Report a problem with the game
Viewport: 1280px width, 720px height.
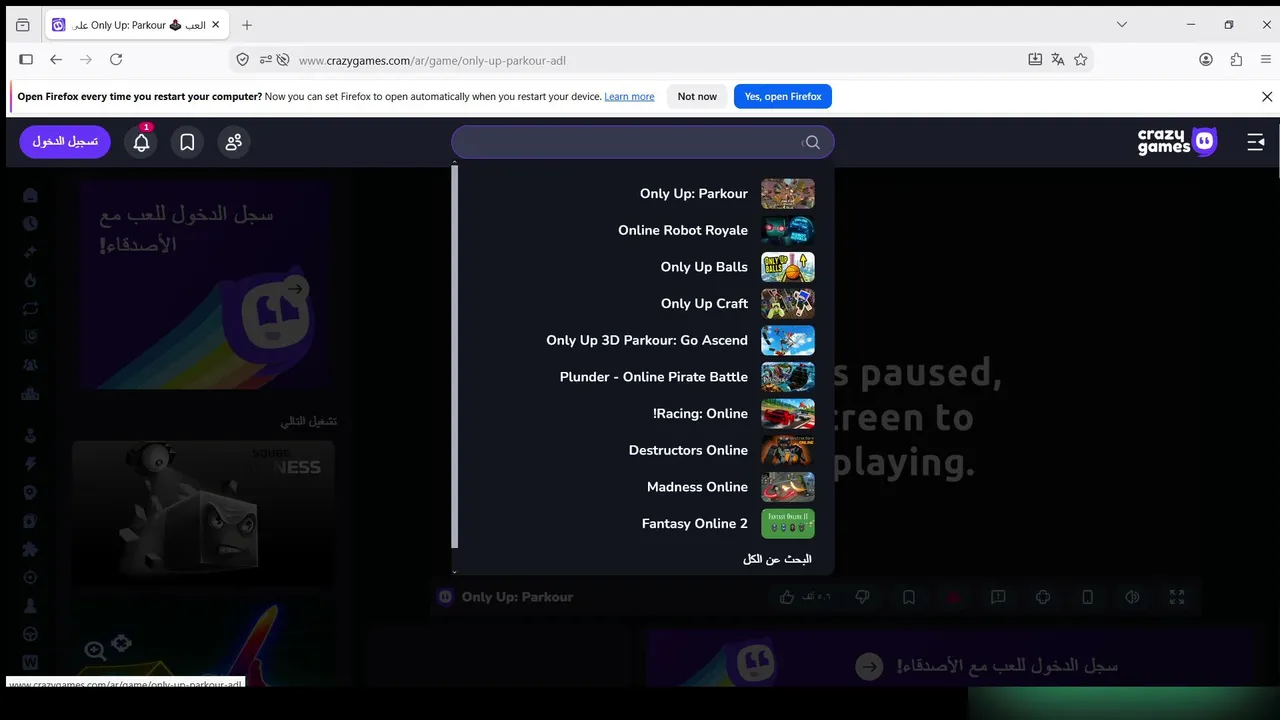point(998,597)
